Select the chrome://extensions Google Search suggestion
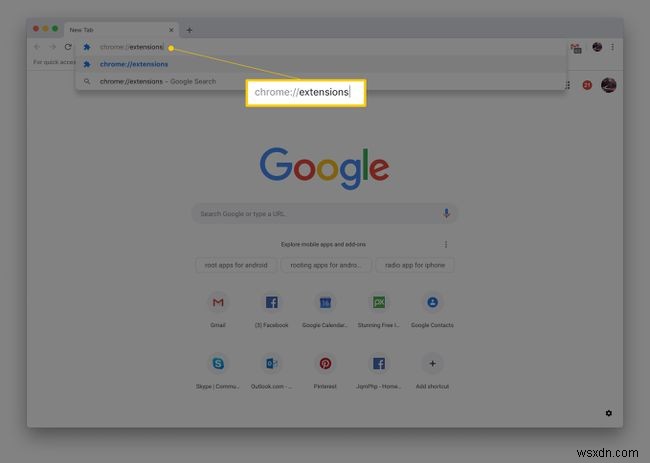 [x=321, y=82]
